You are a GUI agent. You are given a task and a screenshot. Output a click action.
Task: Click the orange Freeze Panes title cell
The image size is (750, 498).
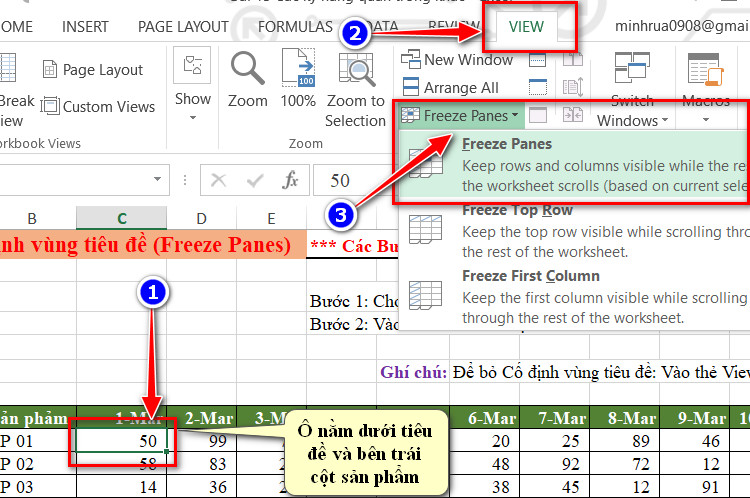153,244
